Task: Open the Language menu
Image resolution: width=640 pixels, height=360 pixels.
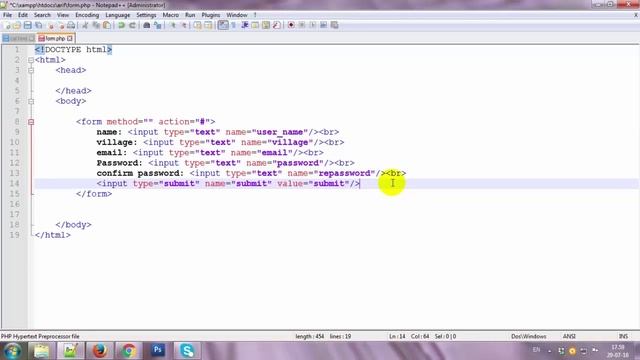Action: [118, 15]
